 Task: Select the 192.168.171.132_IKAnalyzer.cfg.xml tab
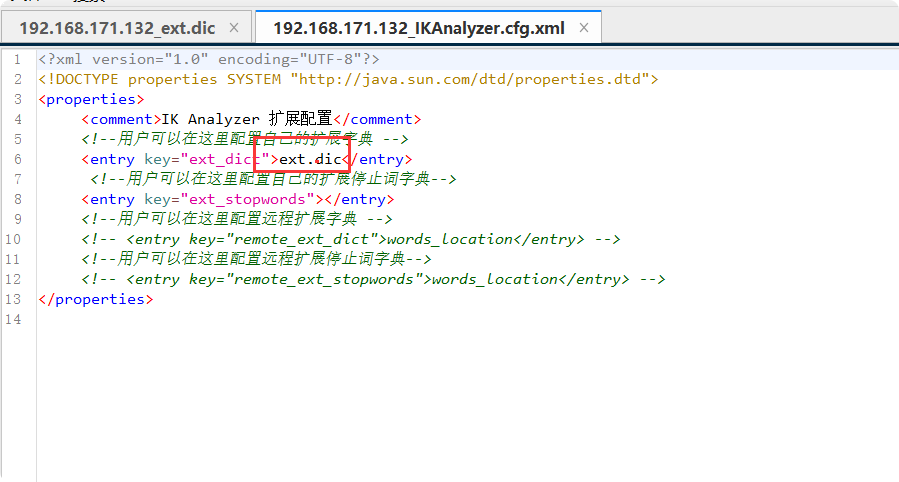point(419,28)
